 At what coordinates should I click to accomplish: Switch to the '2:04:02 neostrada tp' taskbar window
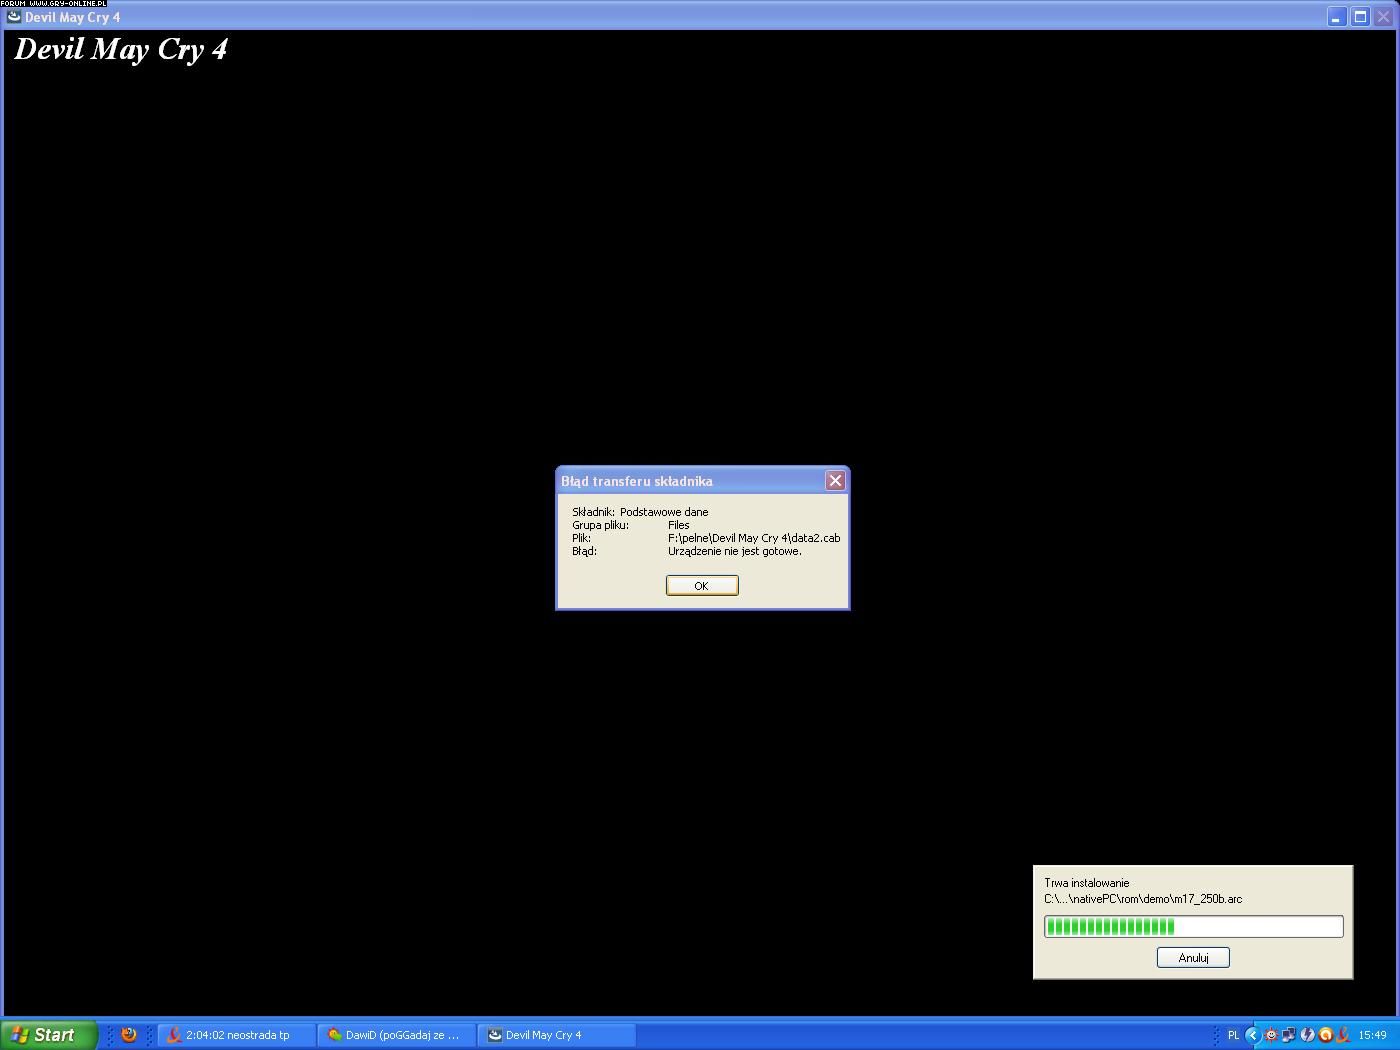tap(237, 1035)
